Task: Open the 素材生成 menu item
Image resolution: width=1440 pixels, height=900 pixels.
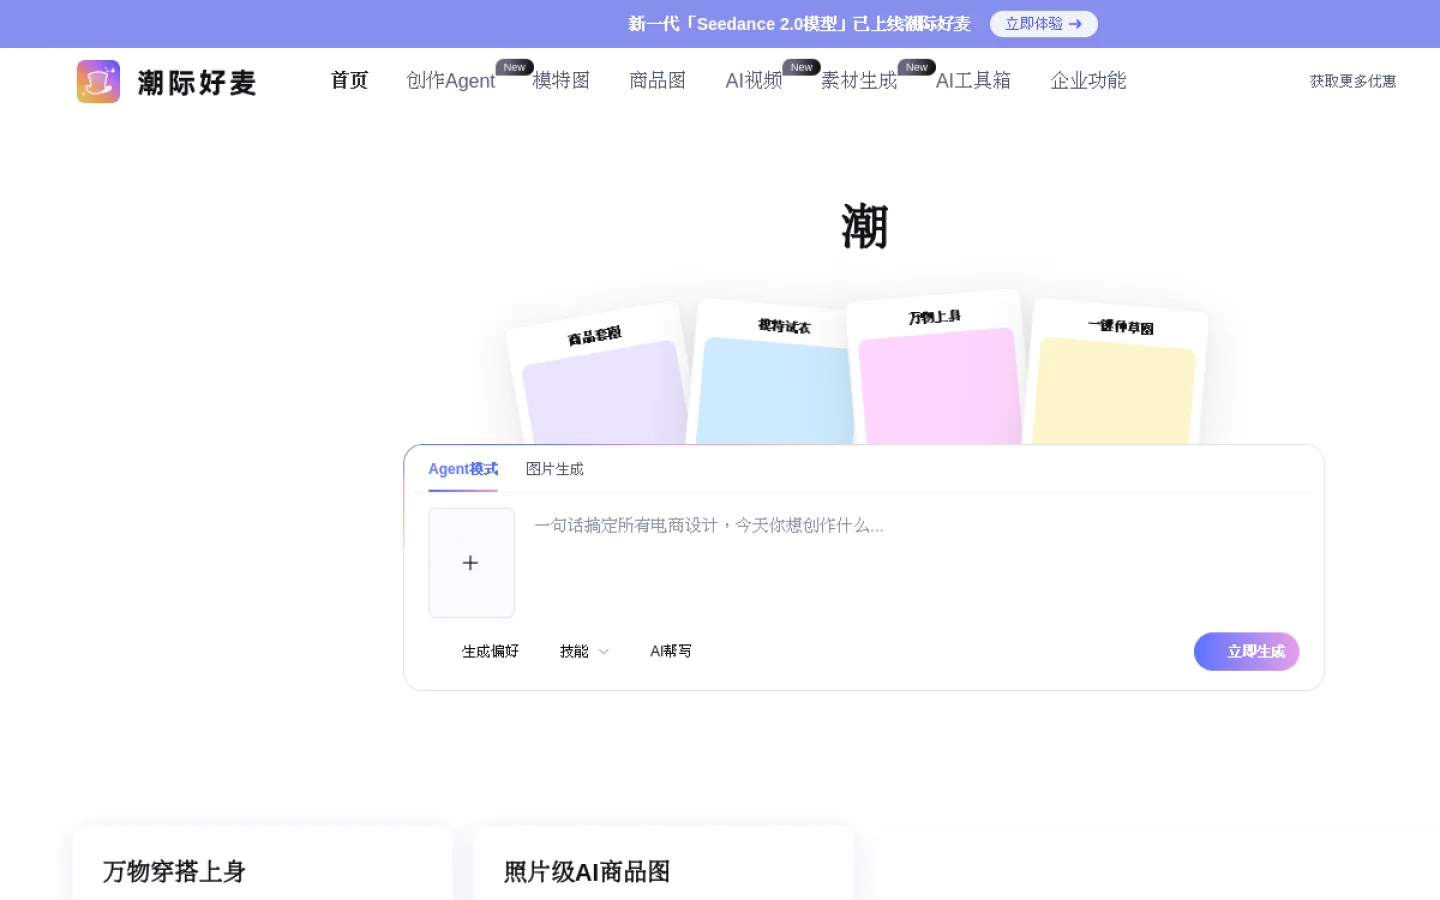Action: coord(859,80)
